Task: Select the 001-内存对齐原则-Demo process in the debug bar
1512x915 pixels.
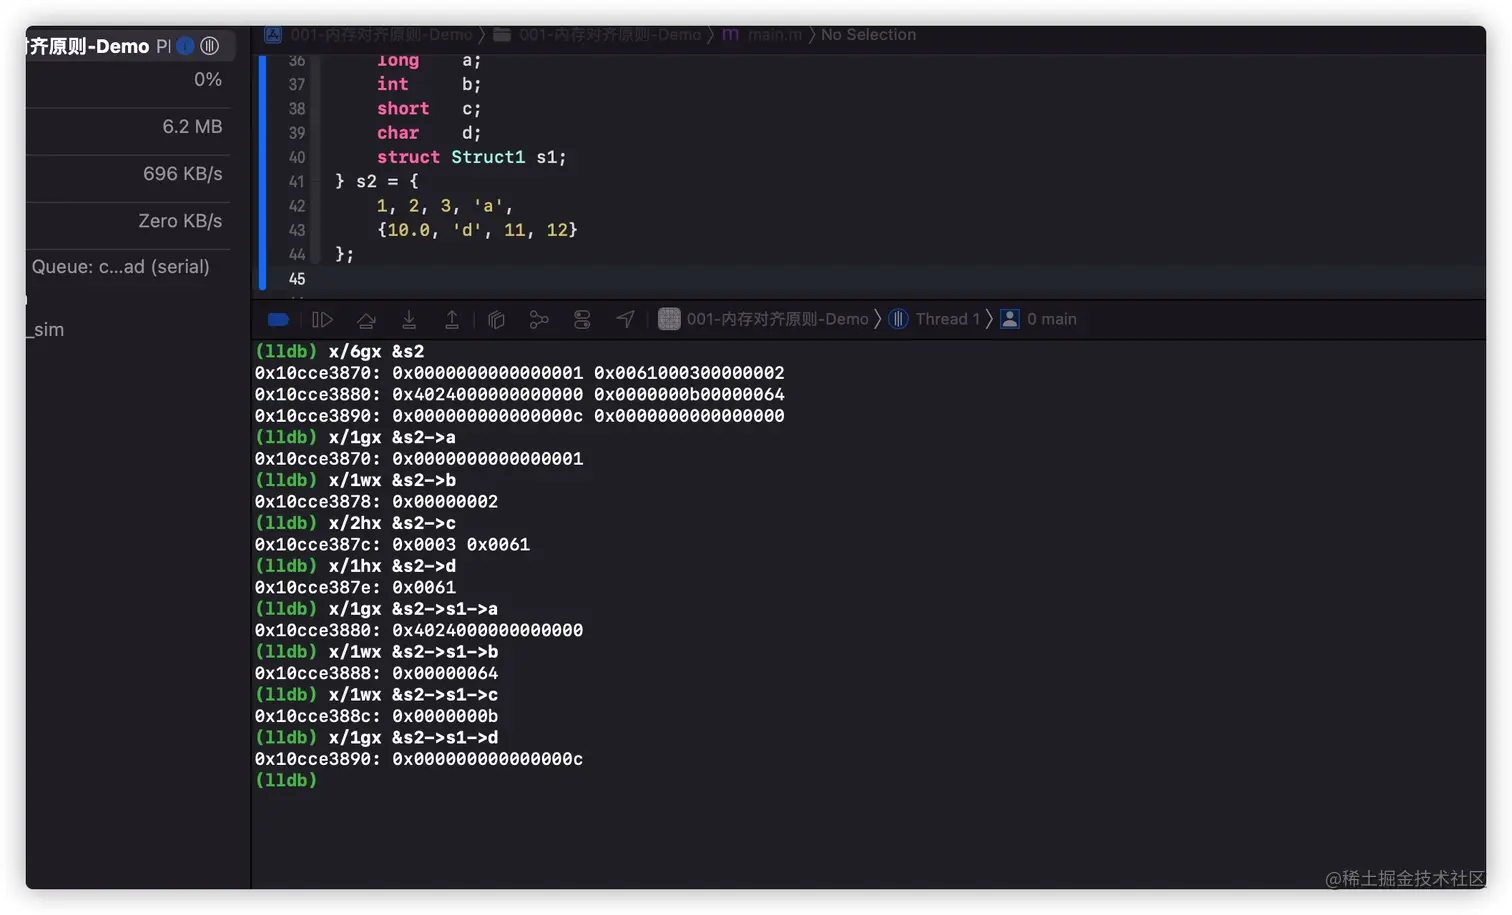Action: point(764,319)
